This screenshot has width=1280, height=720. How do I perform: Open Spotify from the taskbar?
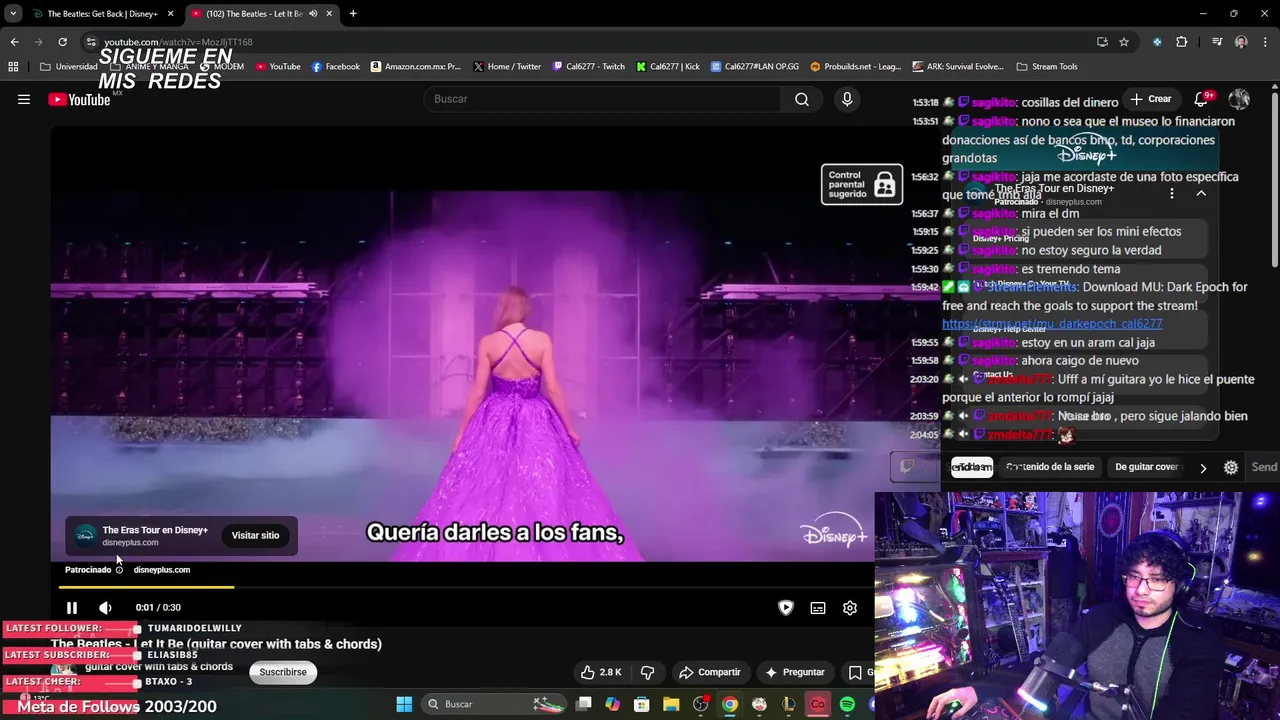coord(847,704)
